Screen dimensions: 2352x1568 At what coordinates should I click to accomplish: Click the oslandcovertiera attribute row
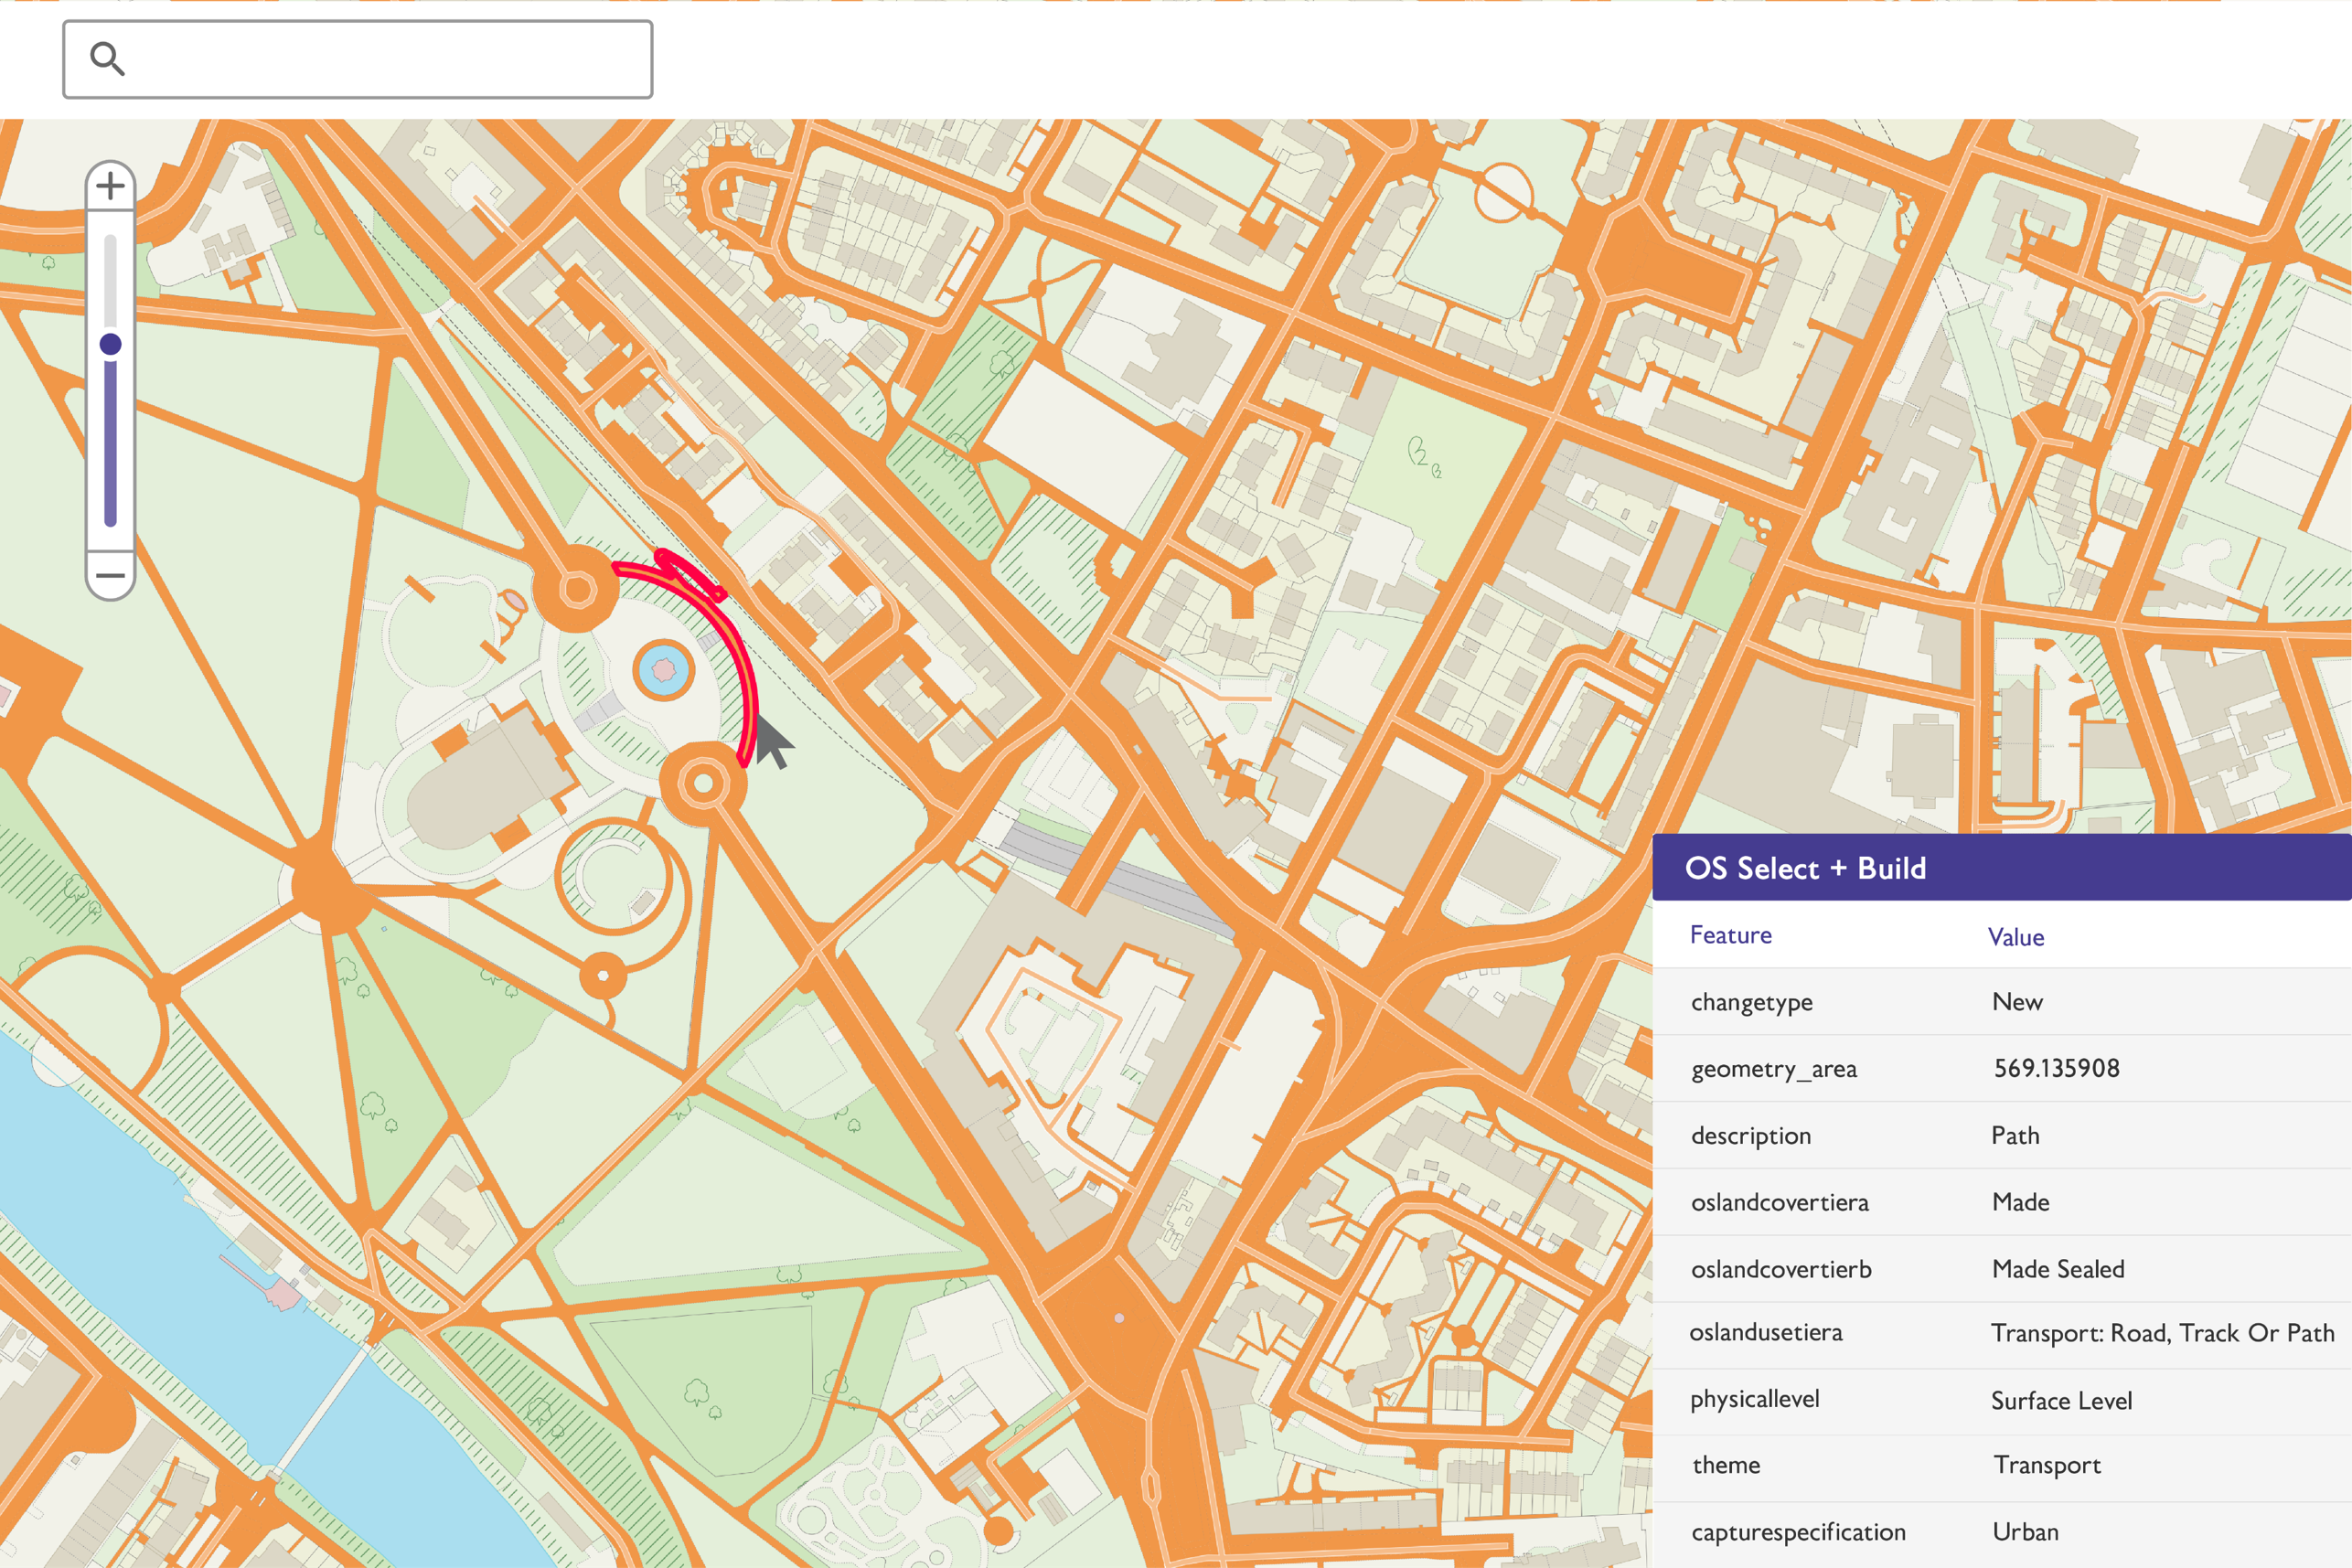tap(1779, 1202)
